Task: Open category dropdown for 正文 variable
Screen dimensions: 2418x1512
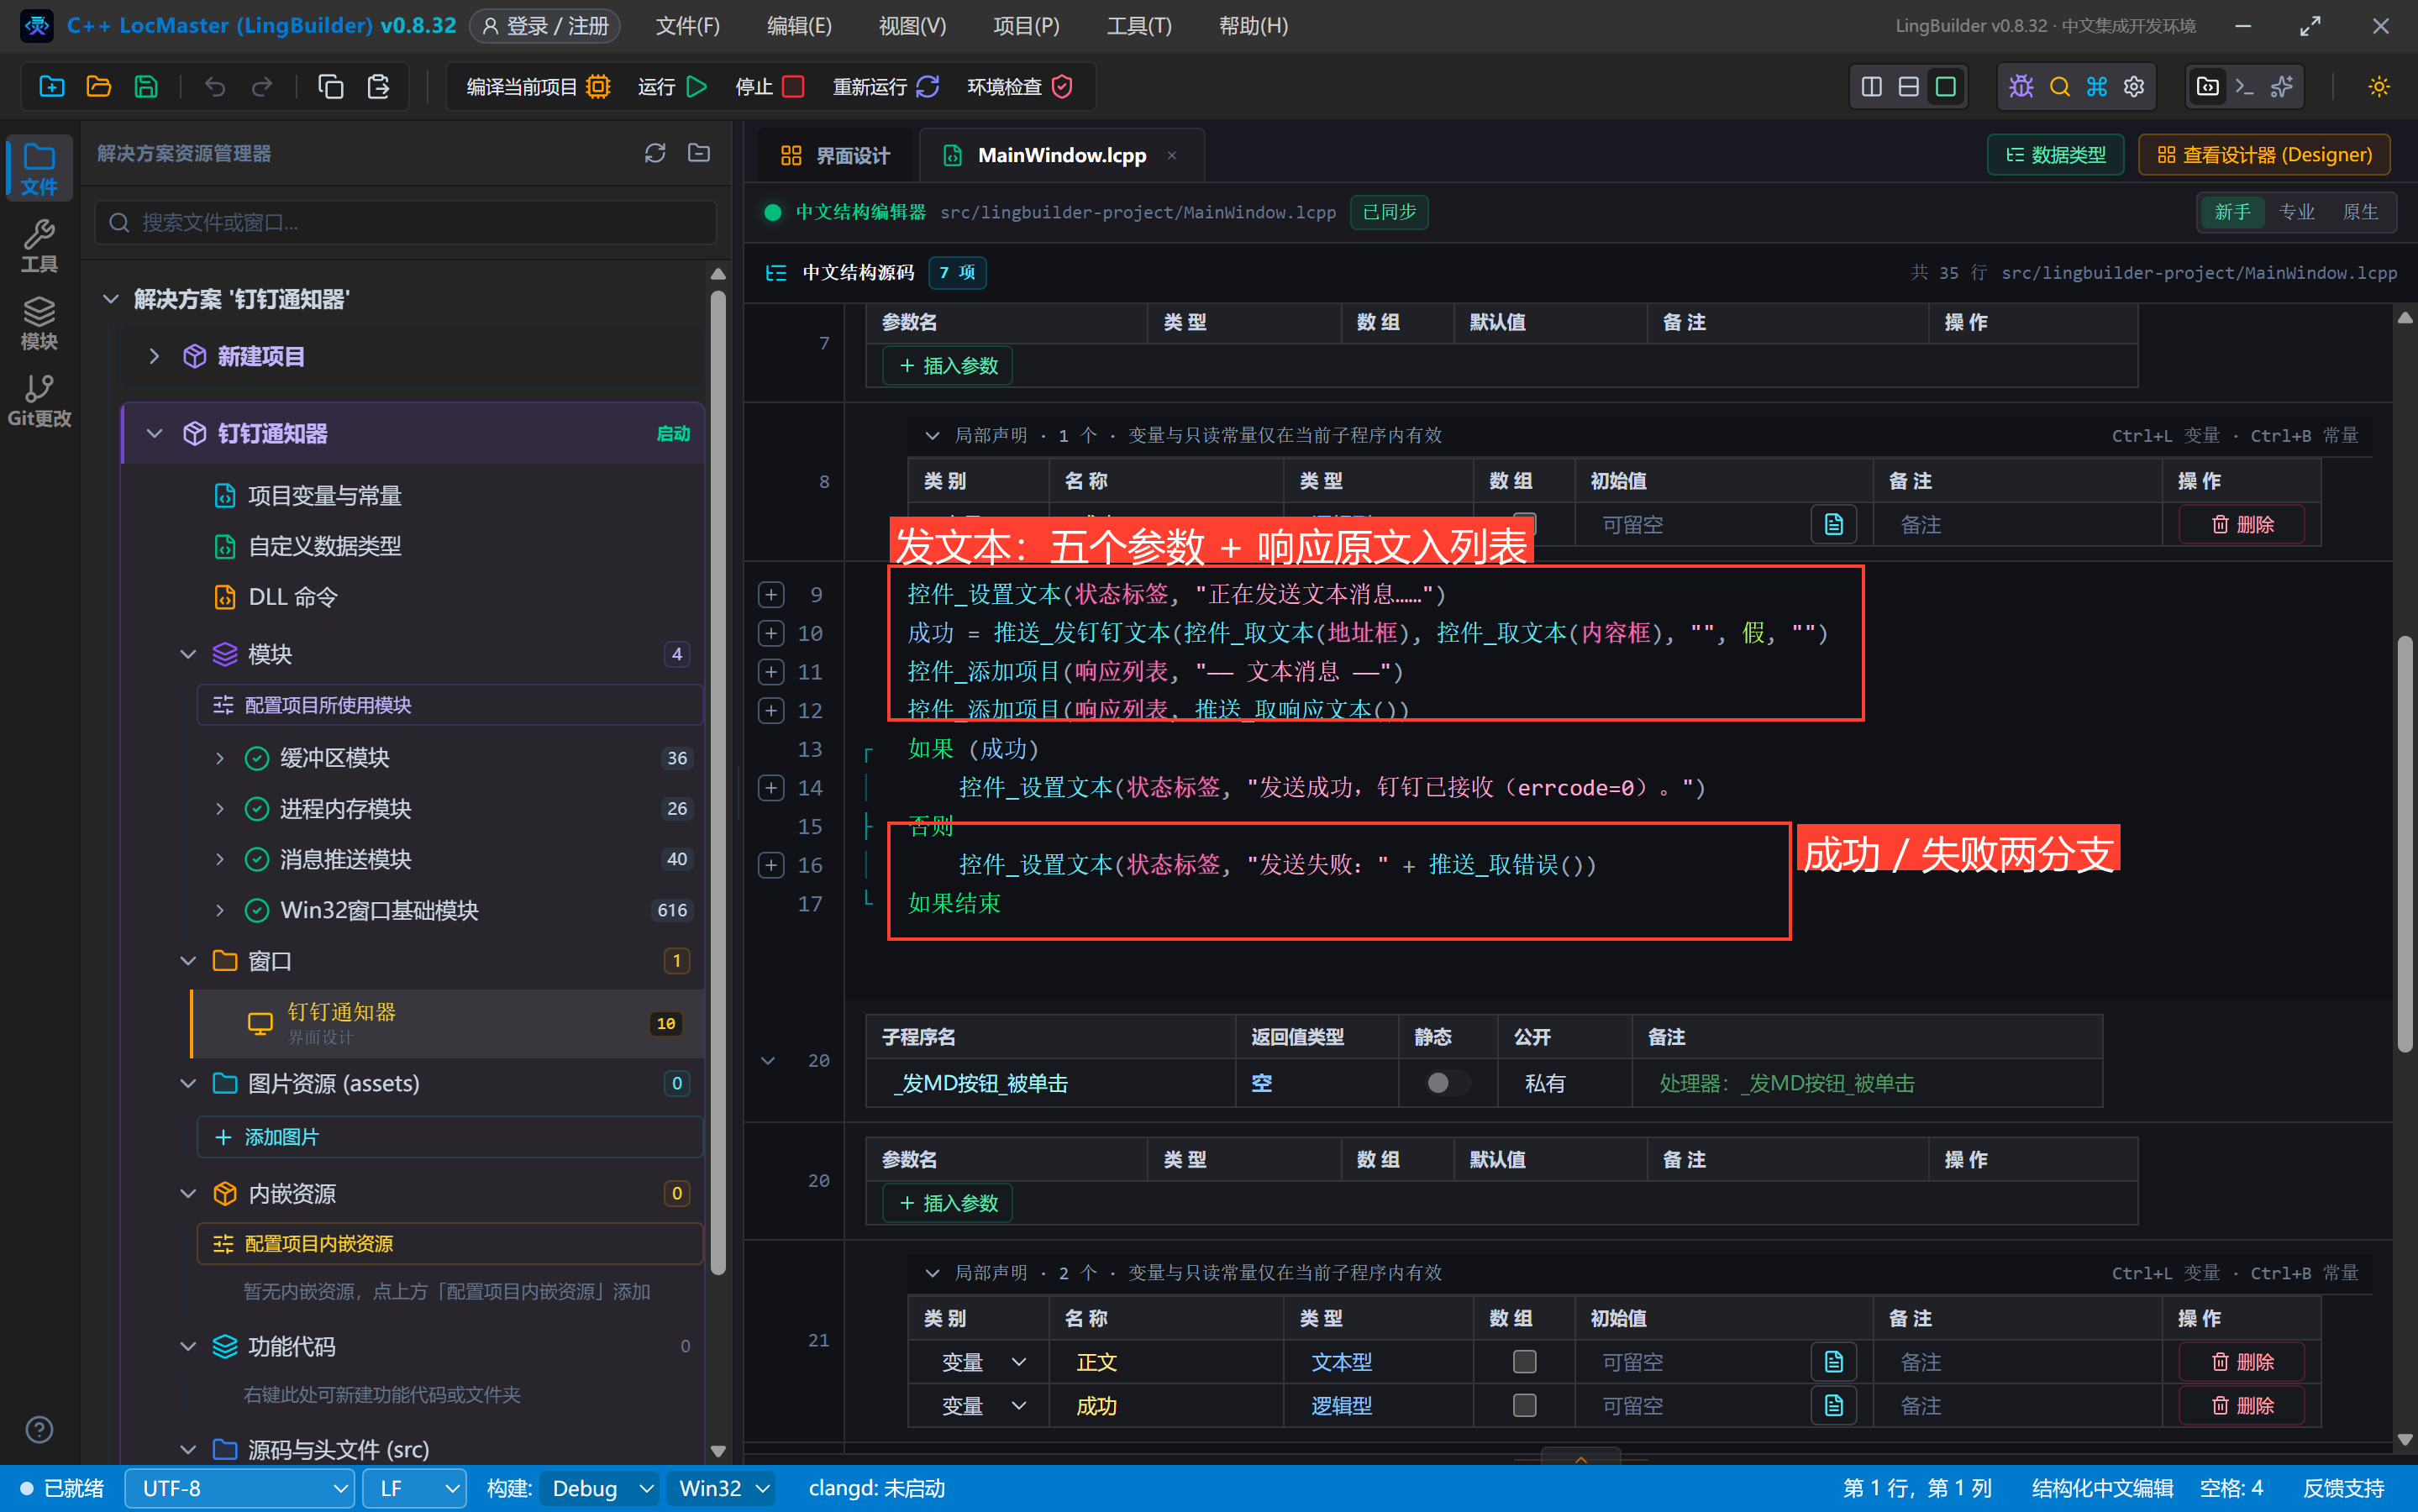Action: [x=983, y=1362]
